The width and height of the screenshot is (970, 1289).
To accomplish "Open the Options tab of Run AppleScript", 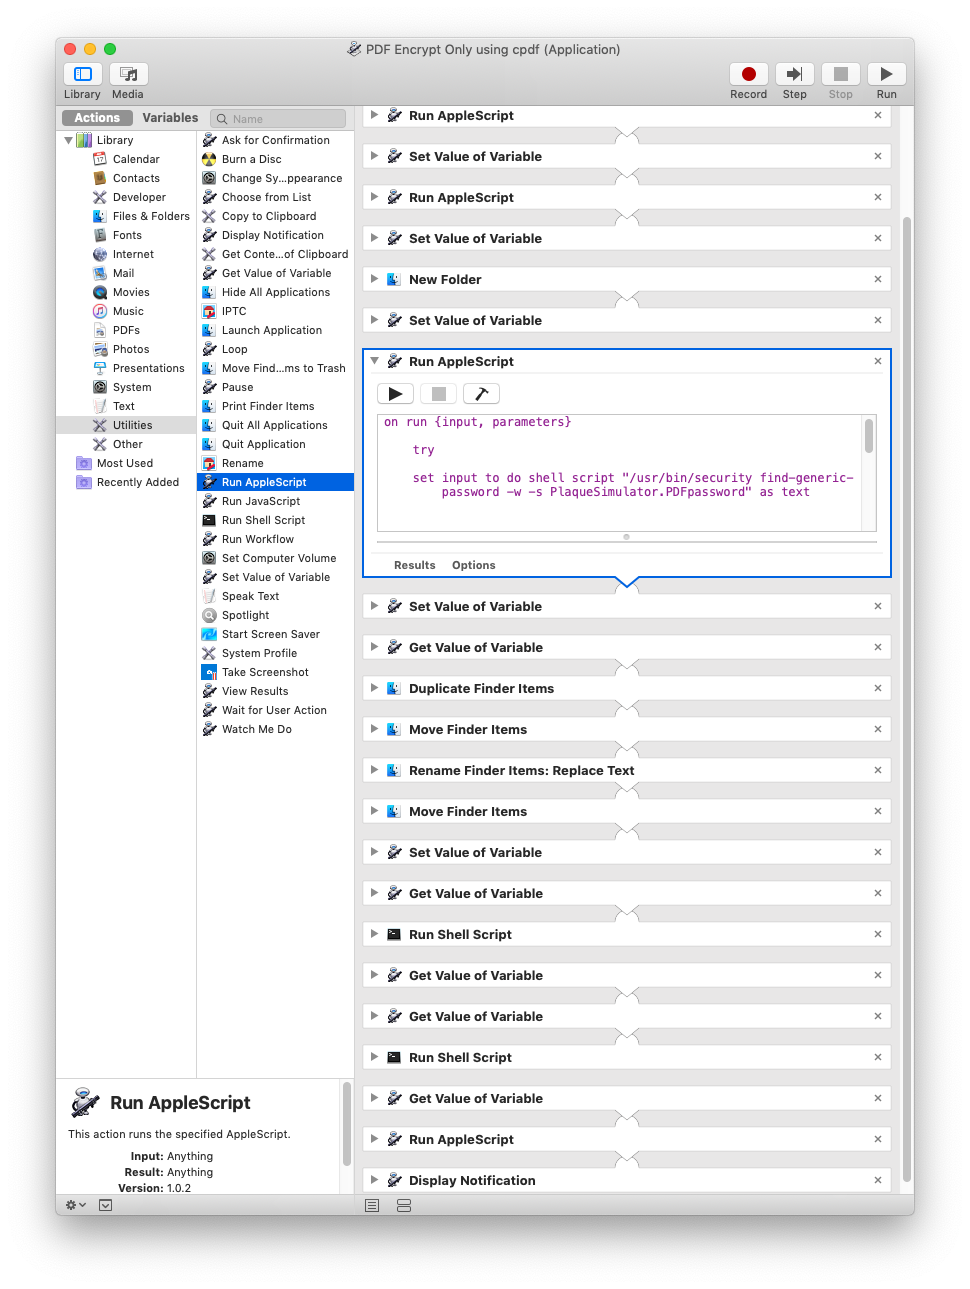I will coord(473,565).
